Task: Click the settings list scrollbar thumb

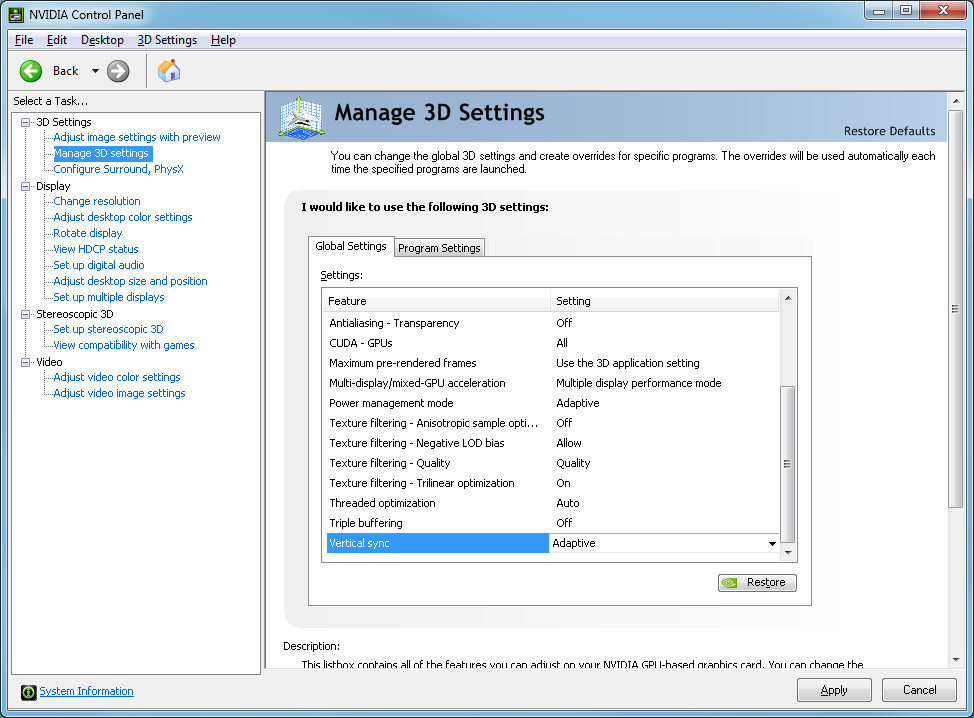Action: tap(788, 465)
